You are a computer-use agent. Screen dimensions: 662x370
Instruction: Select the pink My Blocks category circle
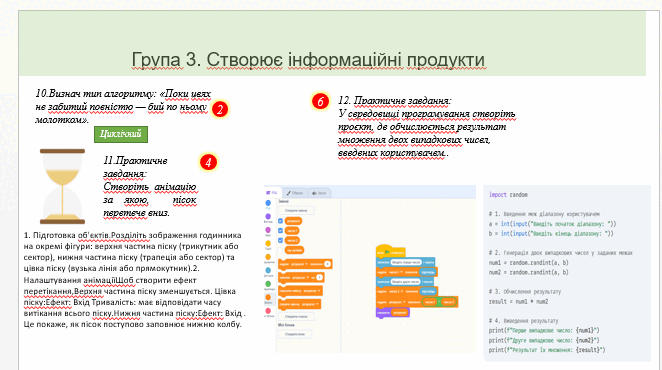coord(268,310)
